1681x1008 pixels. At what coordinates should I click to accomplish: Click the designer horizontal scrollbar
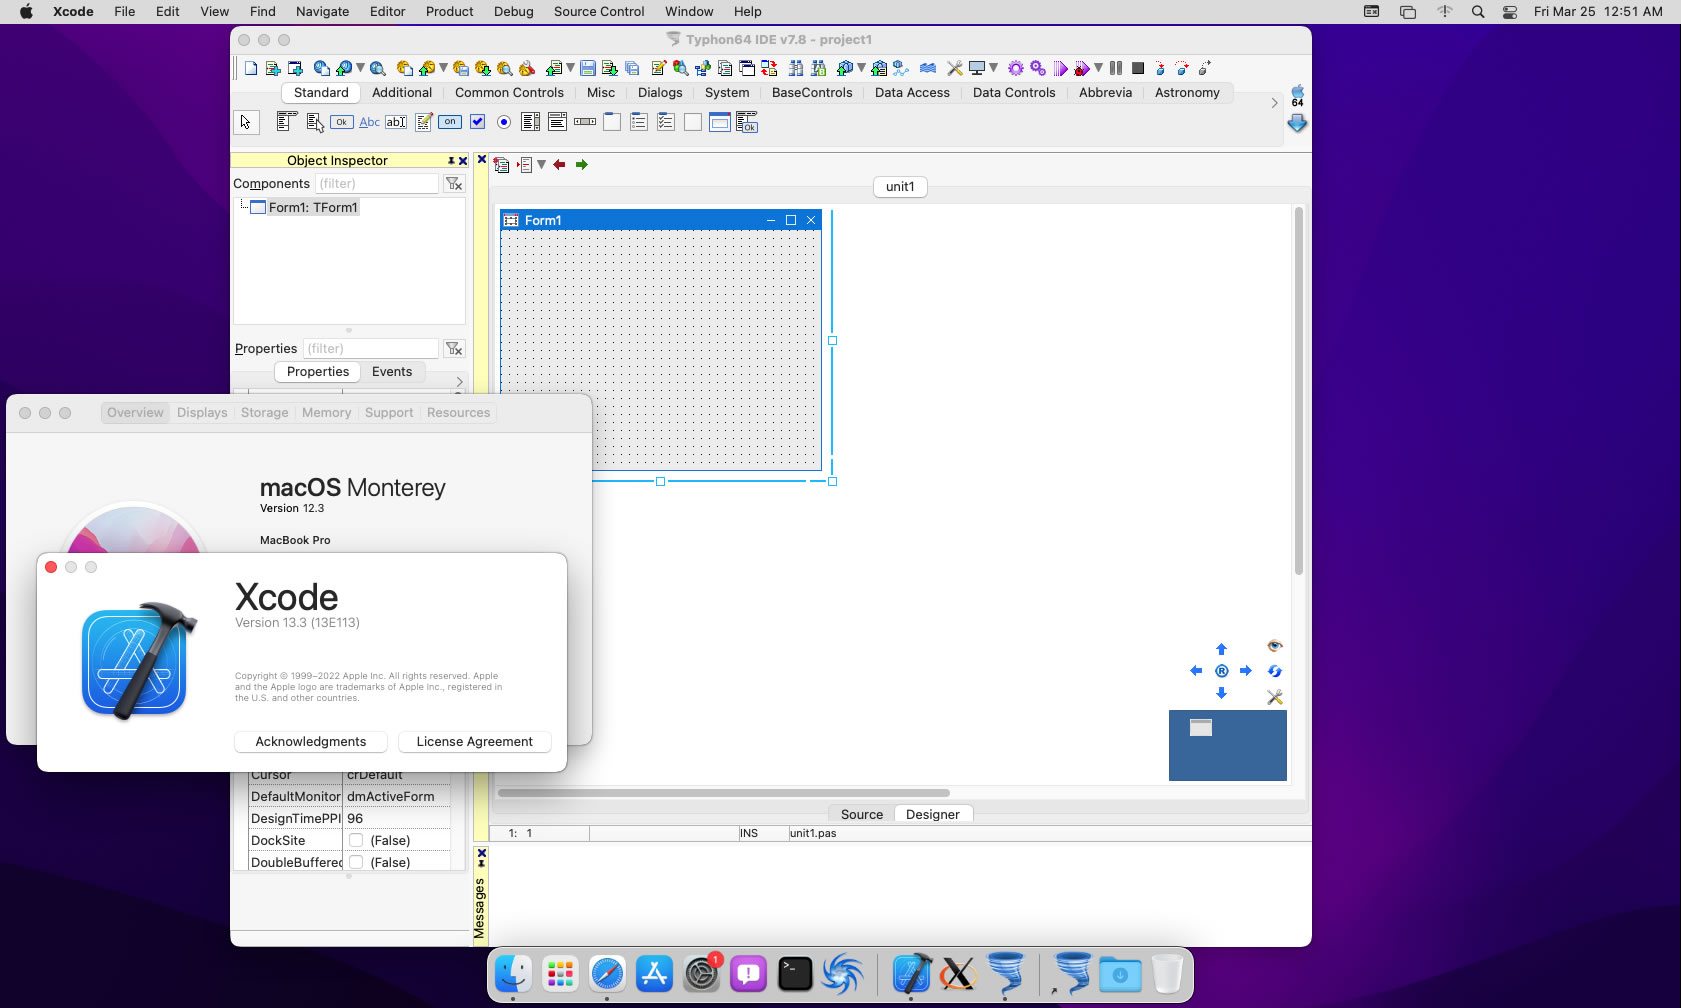(723, 793)
